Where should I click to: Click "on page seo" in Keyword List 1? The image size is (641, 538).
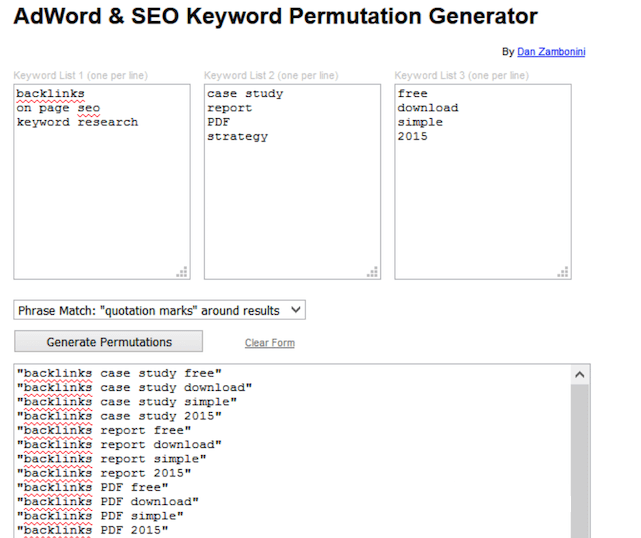(x=58, y=108)
